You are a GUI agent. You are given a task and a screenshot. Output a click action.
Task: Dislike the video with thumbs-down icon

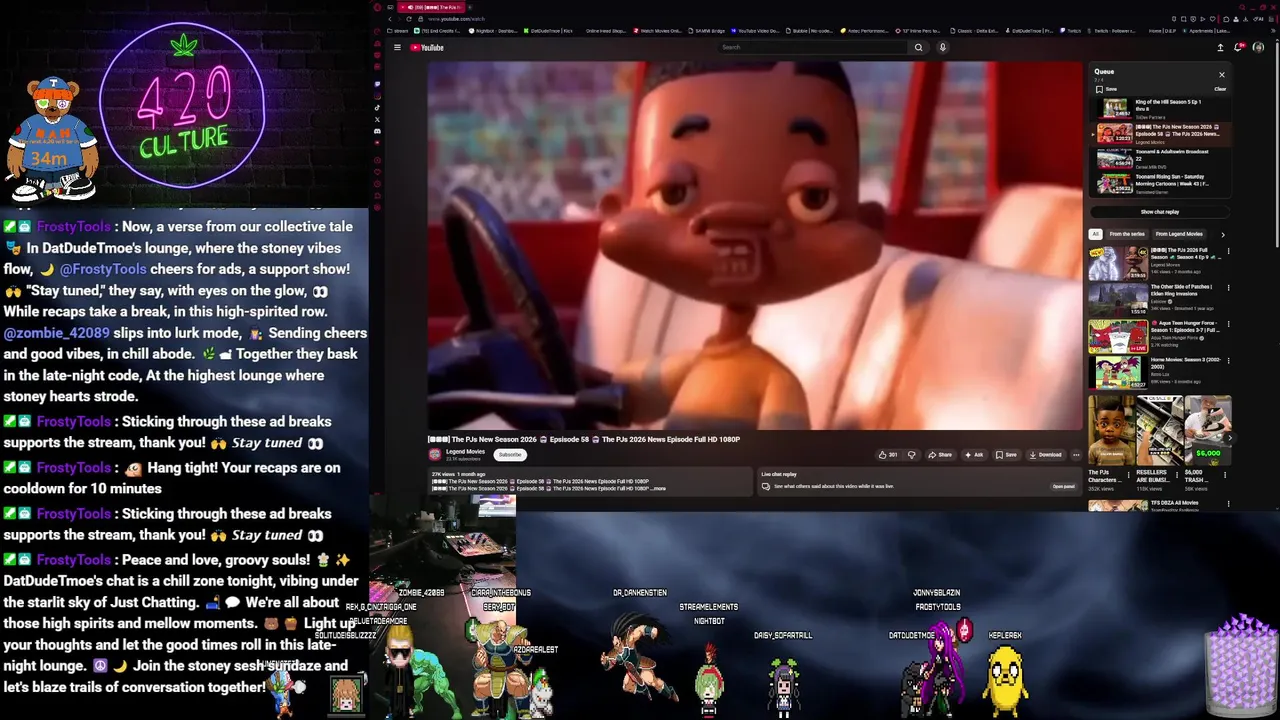pos(911,455)
